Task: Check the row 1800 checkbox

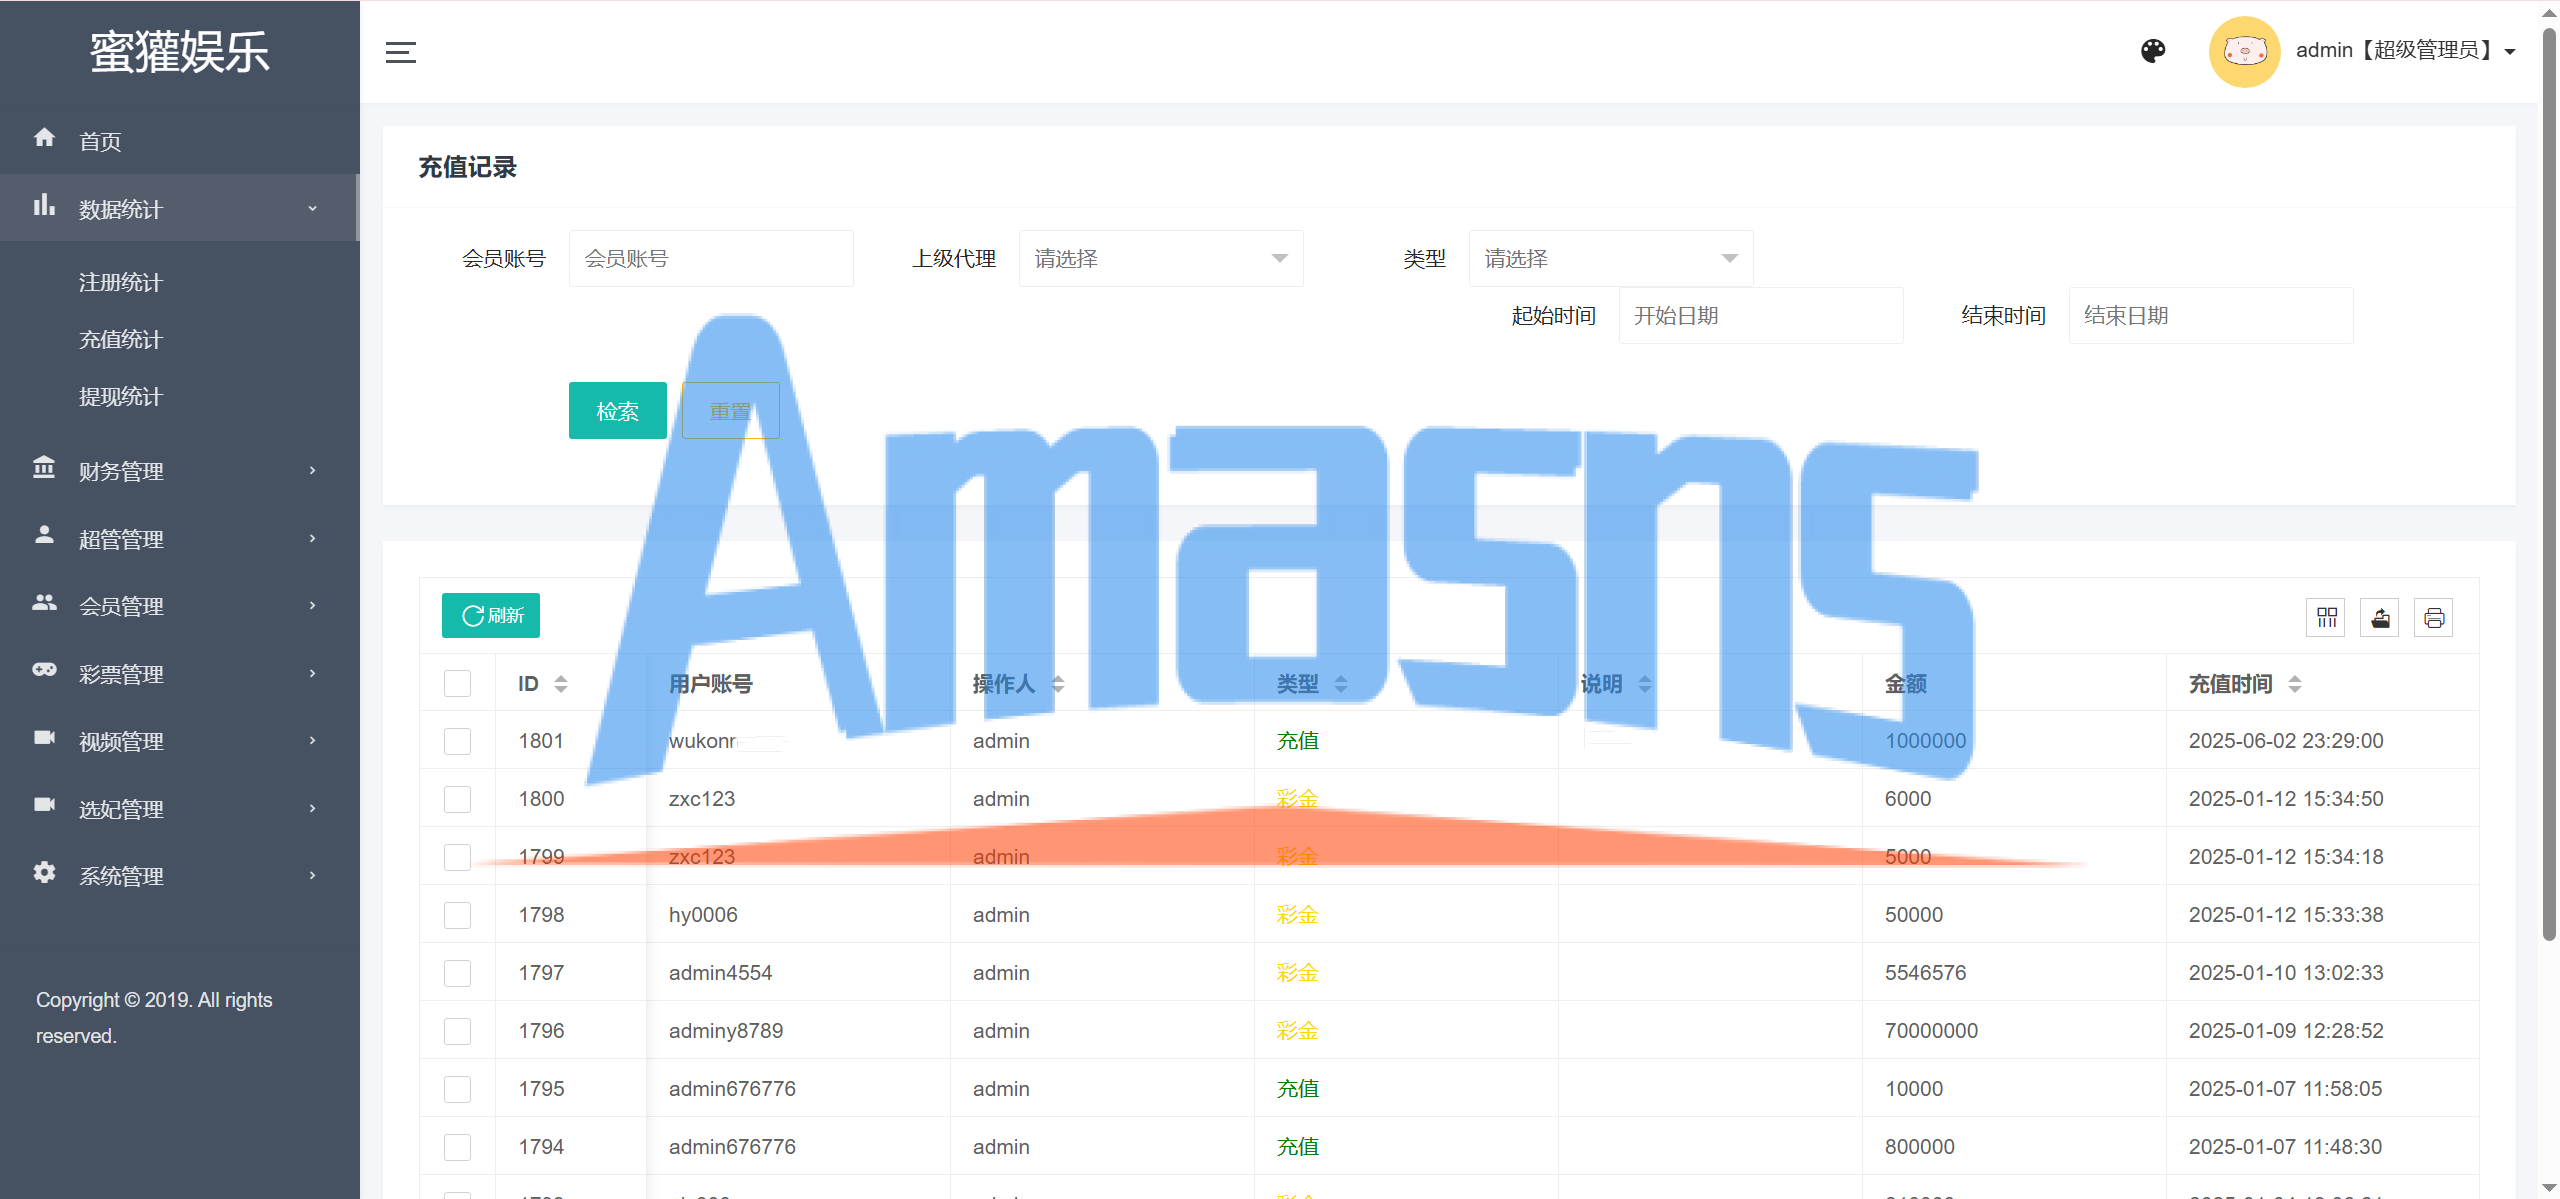Action: pyautogui.click(x=458, y=799)
